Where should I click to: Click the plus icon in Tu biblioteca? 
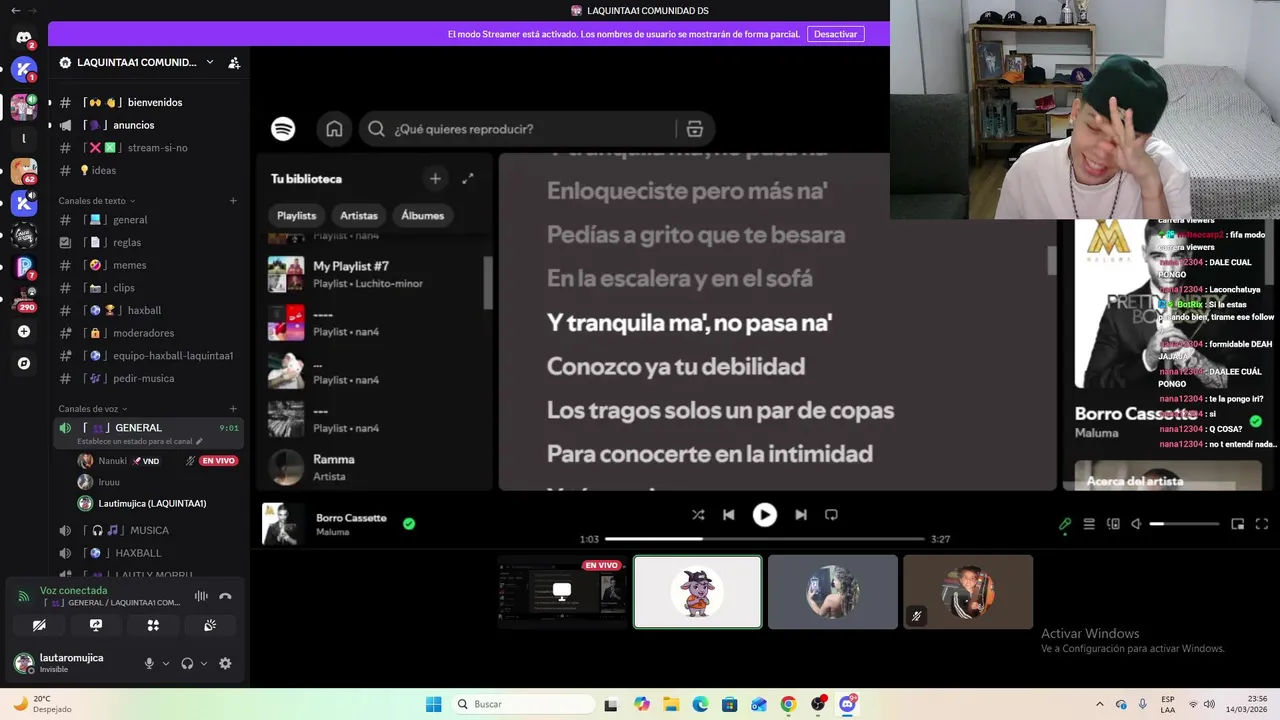pyautogui.click(x=435, y=179)
